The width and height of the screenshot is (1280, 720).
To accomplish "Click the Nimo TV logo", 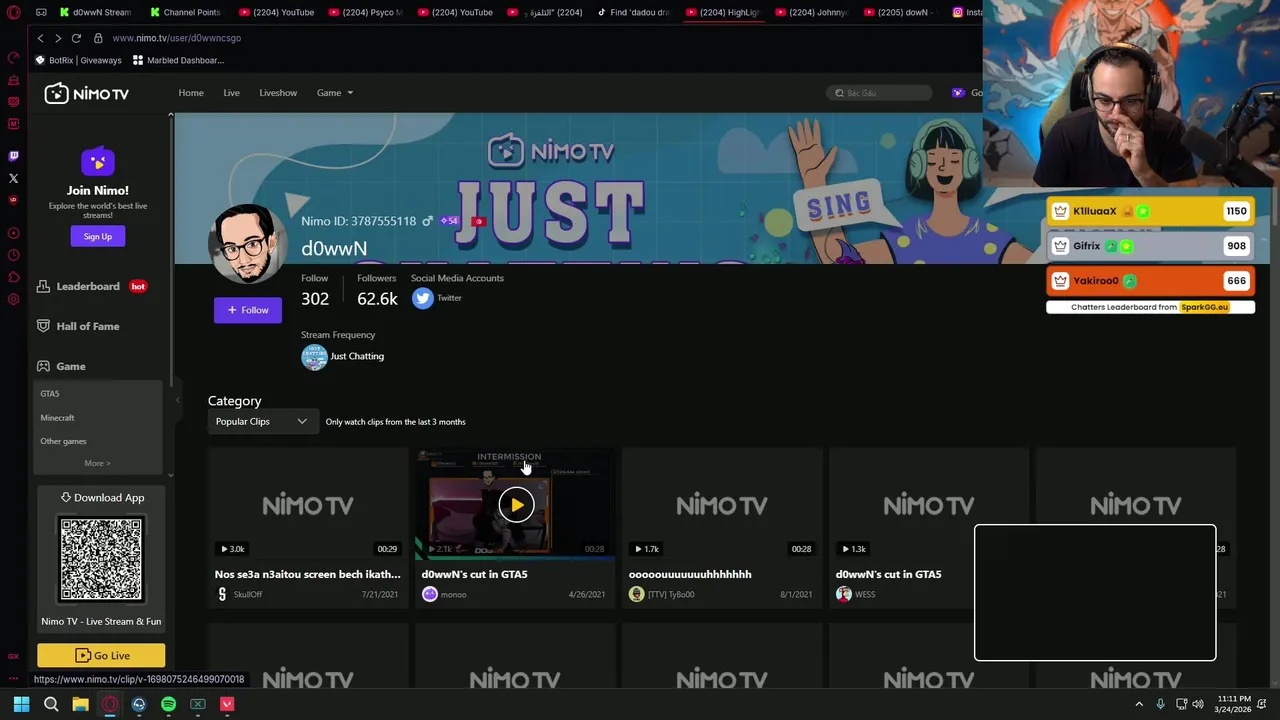I will pyautogui.click(x=87, y=93).
